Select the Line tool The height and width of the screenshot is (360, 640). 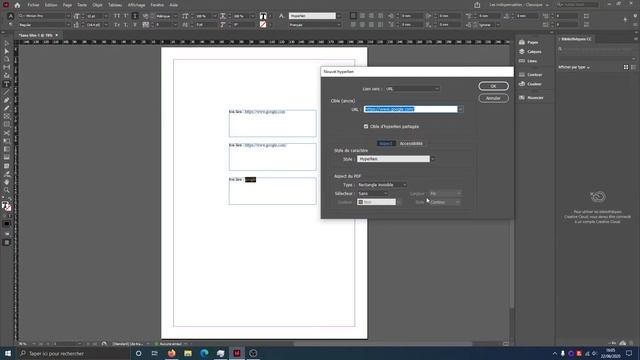pos(7,92)
